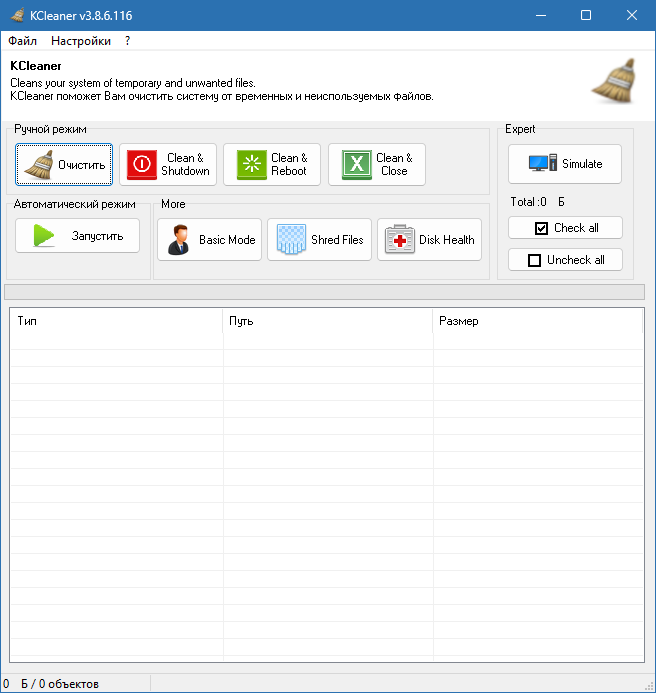The width and height of the screenshot is (656, 693).
Task: Click the empty progress bar
Action: pos(324,292)
